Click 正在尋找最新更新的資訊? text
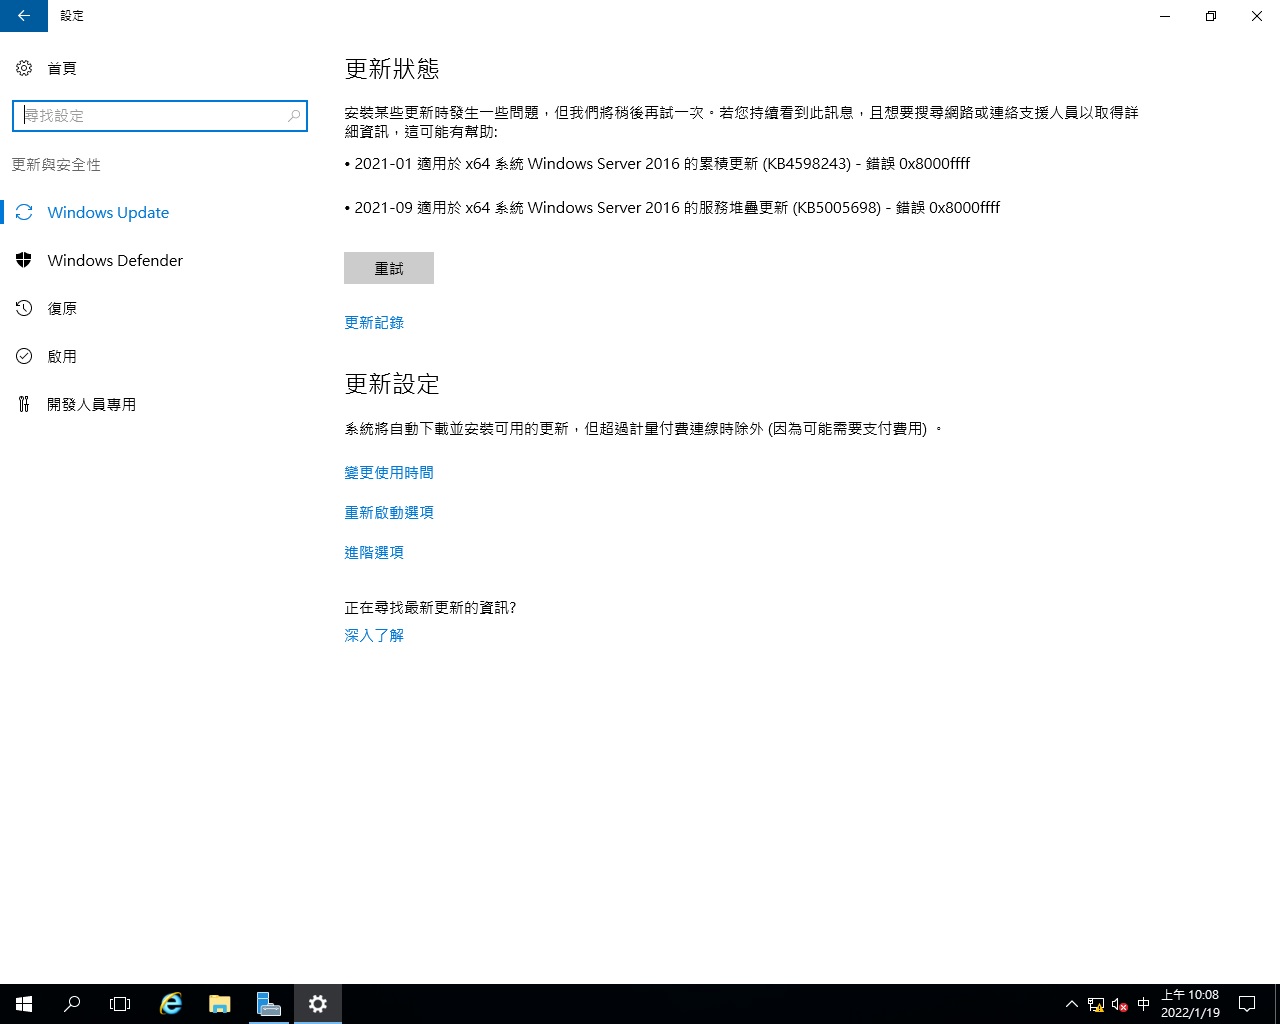The image size is (1280, 1024). click(x=430, y=608)
